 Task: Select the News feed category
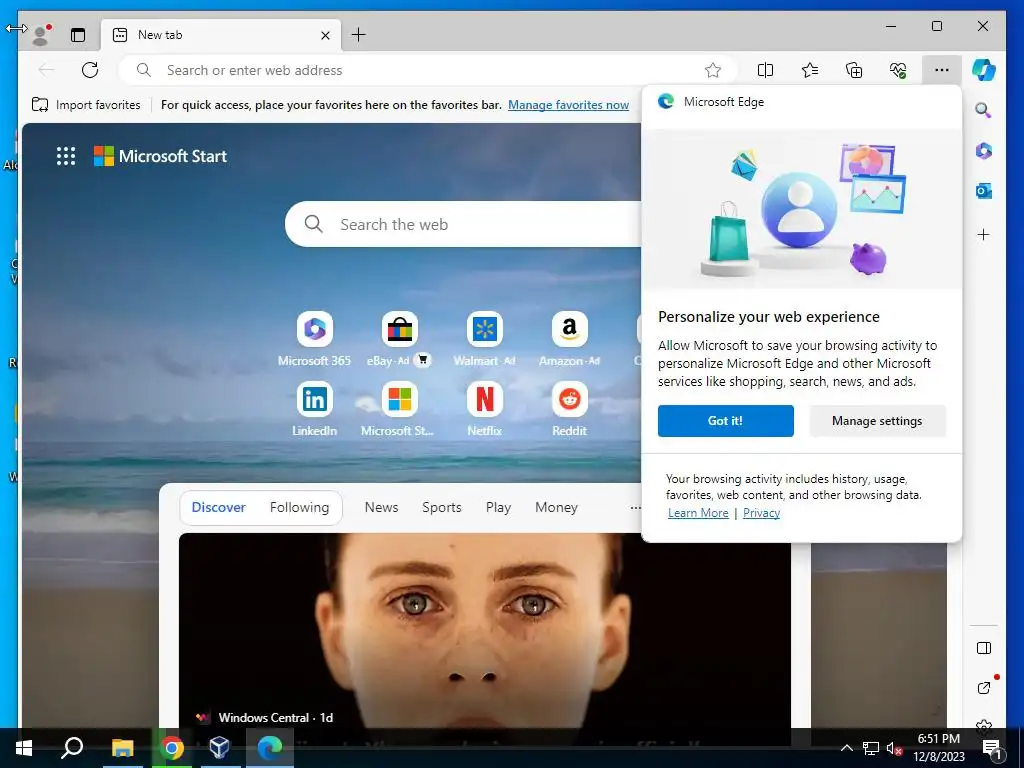[x=381, y=507]
